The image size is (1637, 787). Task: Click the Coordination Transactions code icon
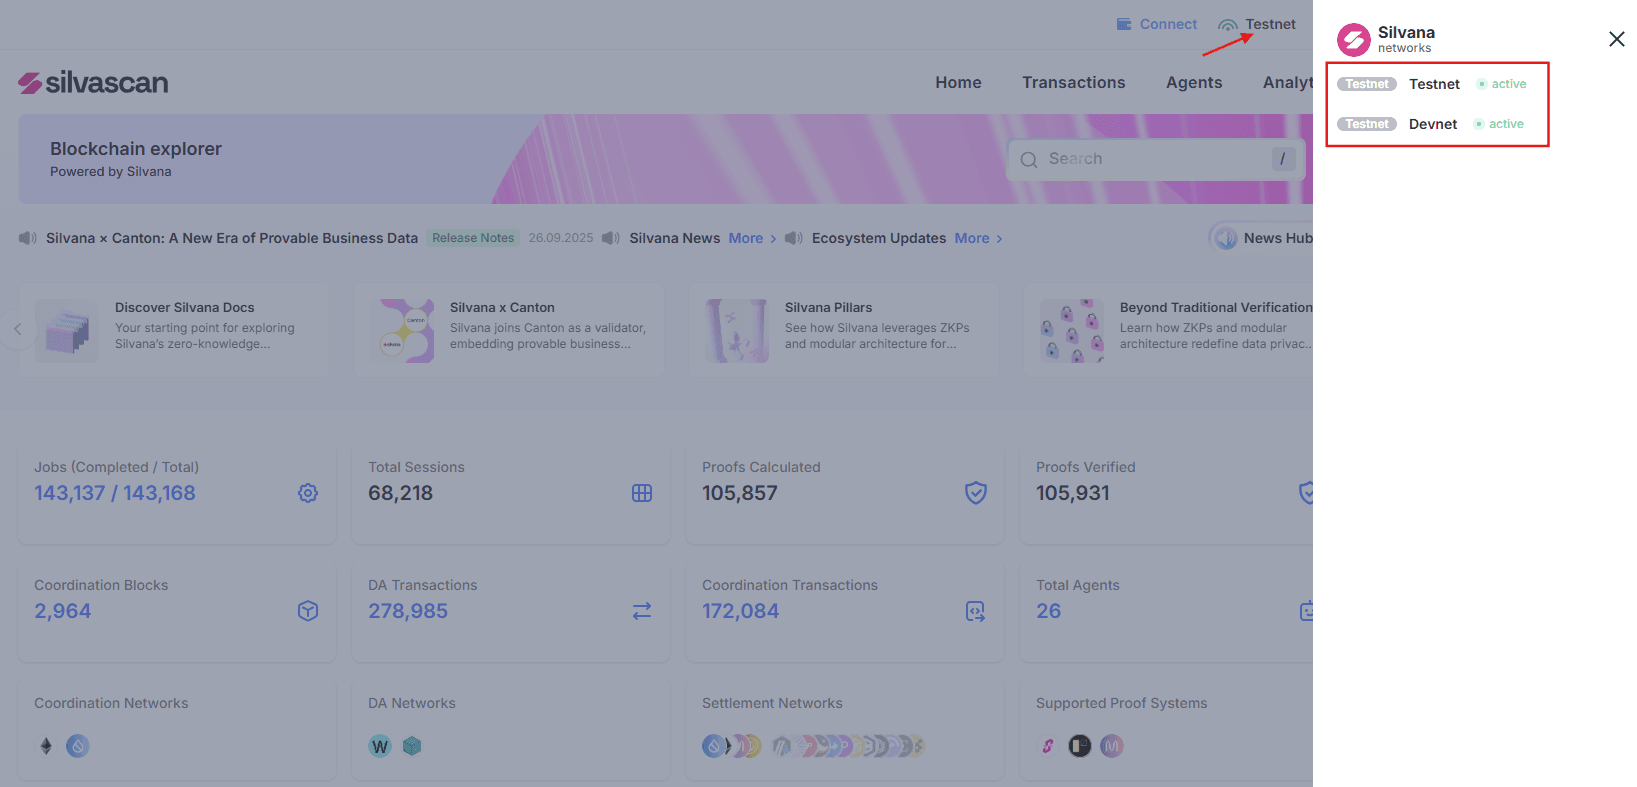coord(976,611)
